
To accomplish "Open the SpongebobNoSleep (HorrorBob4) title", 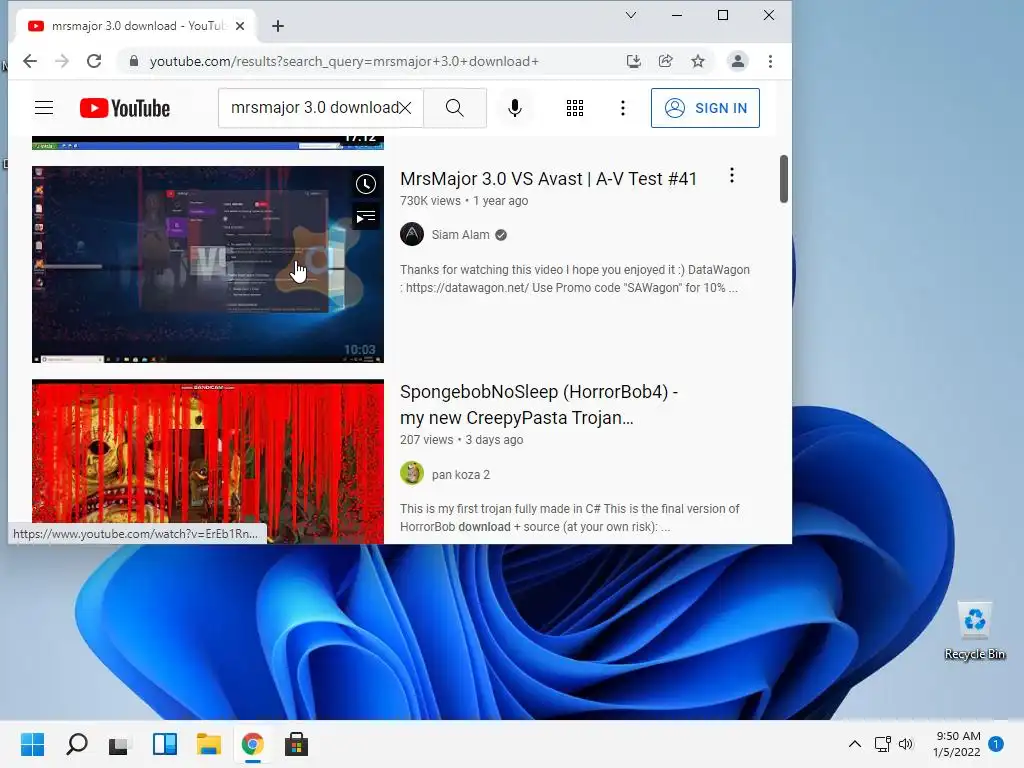I will [539, 405].
